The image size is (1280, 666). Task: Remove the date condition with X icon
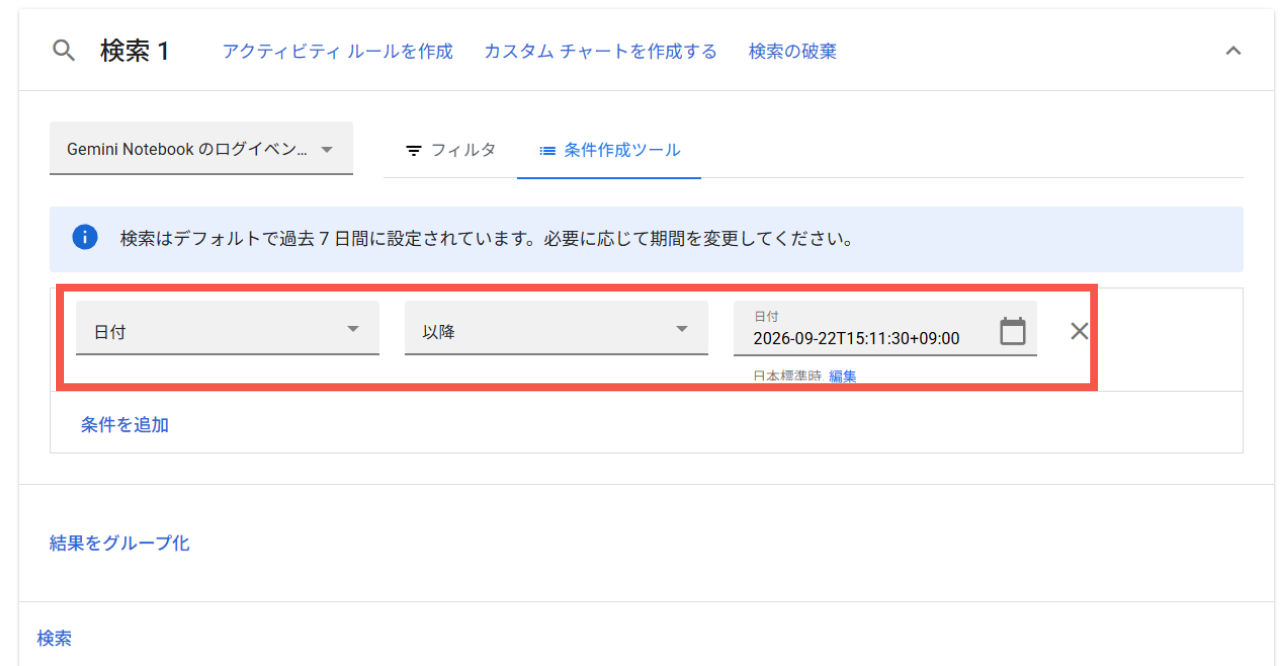click(x=1079, y=331)
